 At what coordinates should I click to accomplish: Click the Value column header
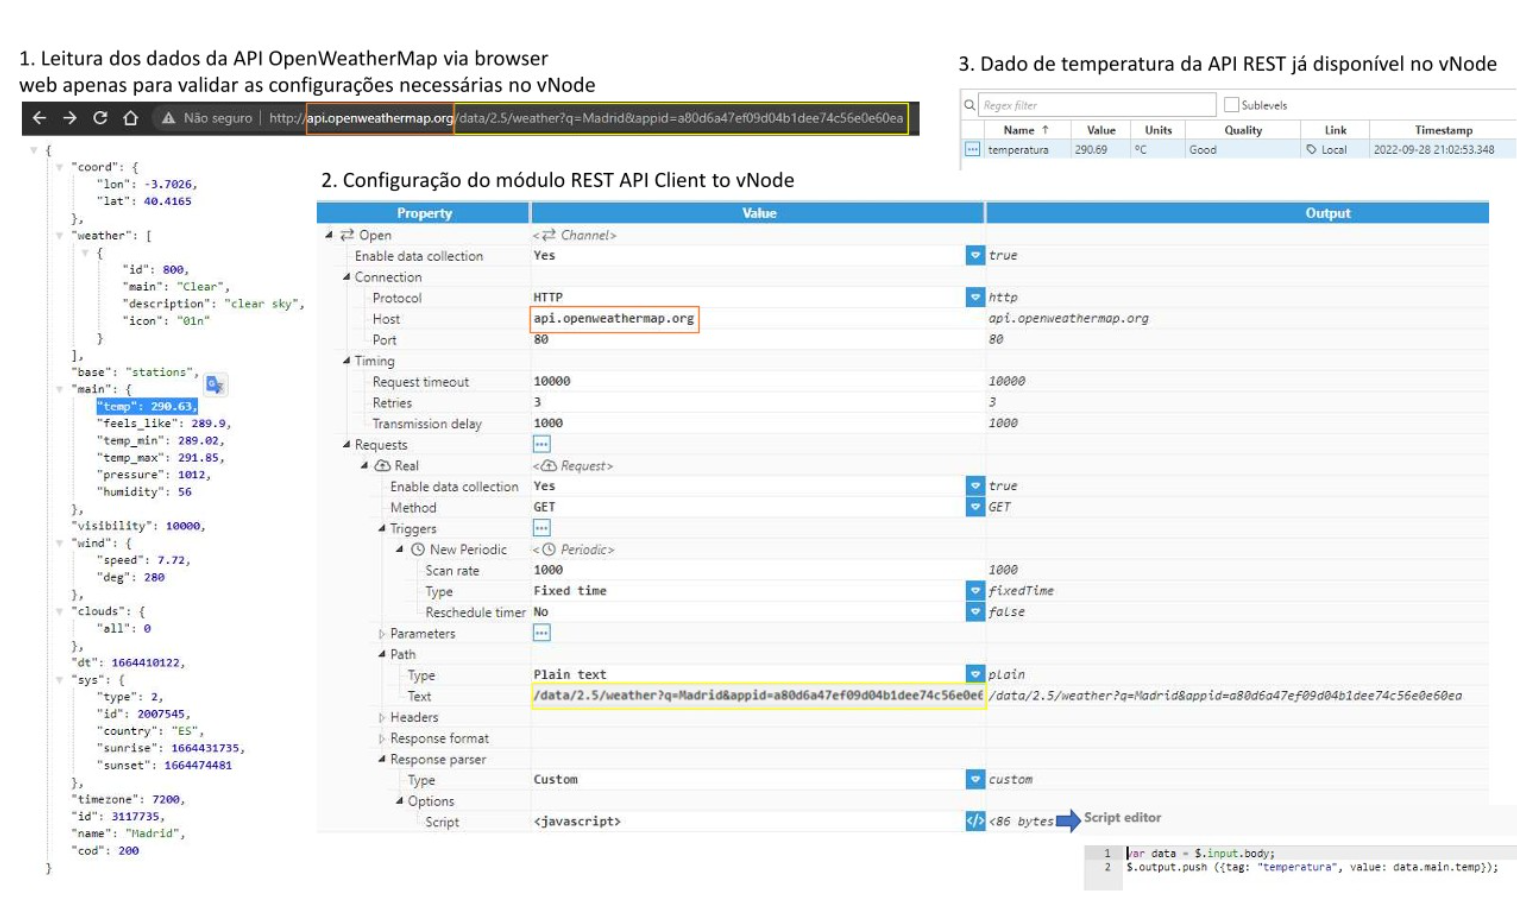[1101, 130]
